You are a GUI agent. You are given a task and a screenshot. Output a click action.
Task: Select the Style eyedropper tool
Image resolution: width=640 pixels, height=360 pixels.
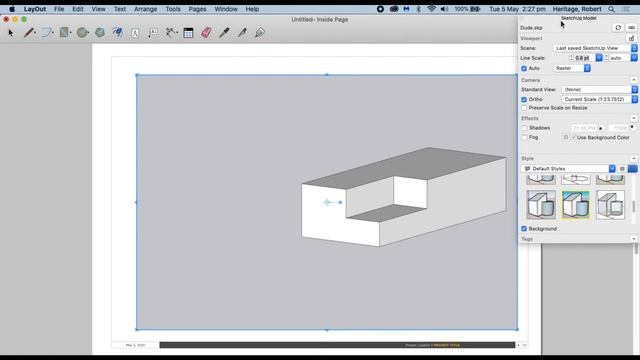[x=224, y=33]
